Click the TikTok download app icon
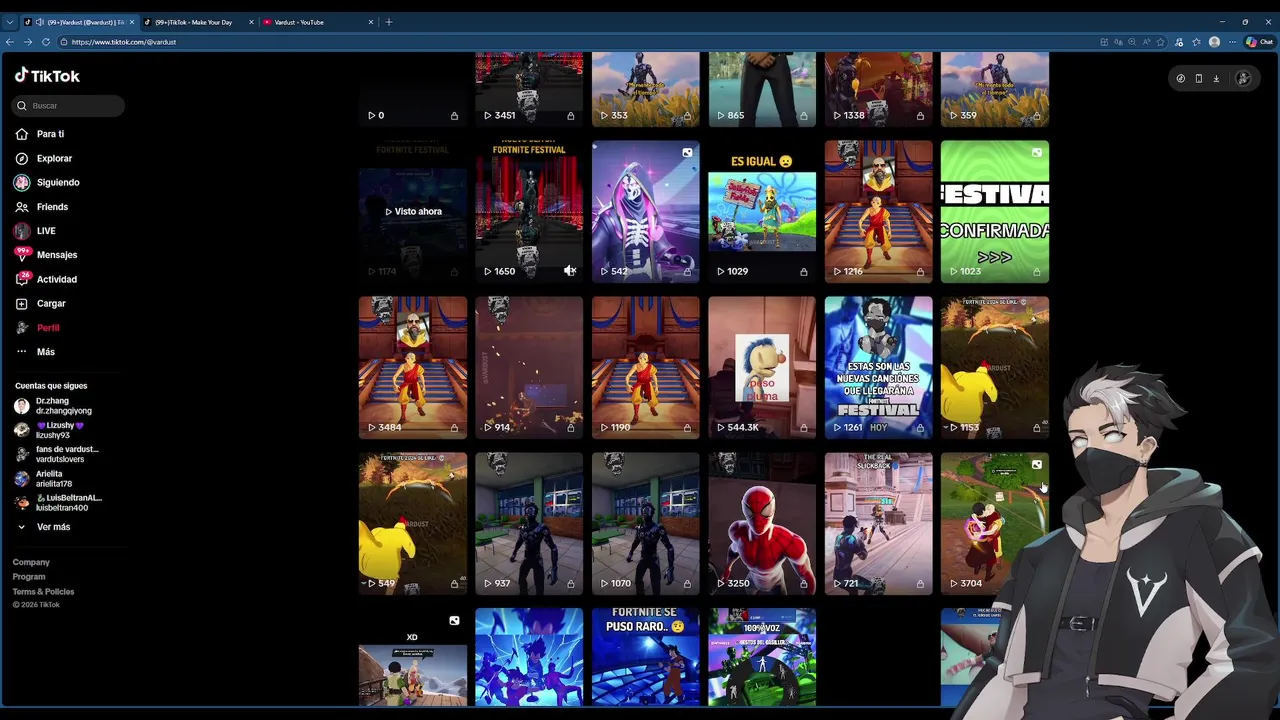Screen dimensions: 1280x720 [1216, 78]
